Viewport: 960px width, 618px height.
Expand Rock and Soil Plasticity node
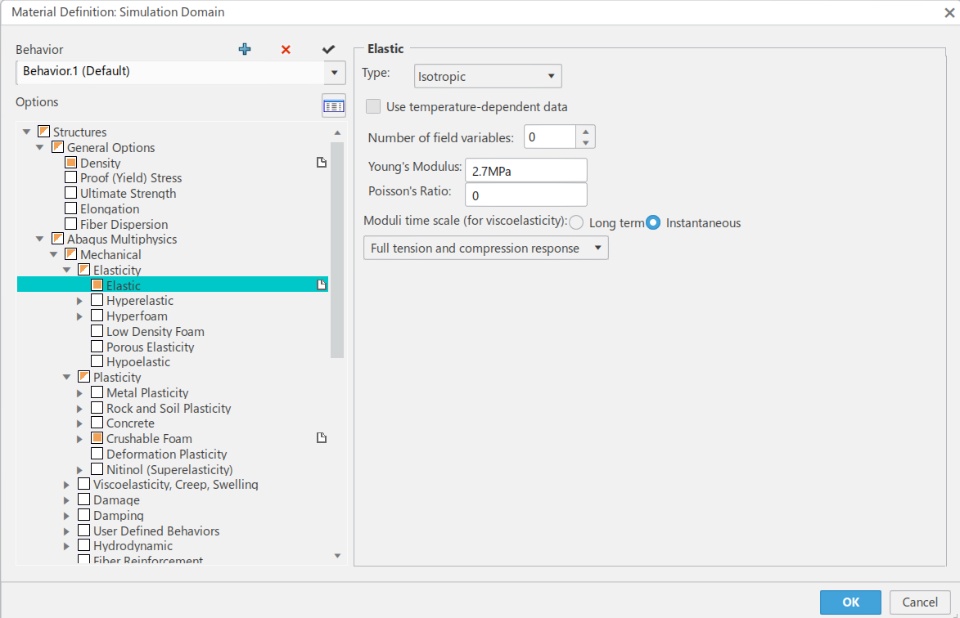(x=80, y=408)
